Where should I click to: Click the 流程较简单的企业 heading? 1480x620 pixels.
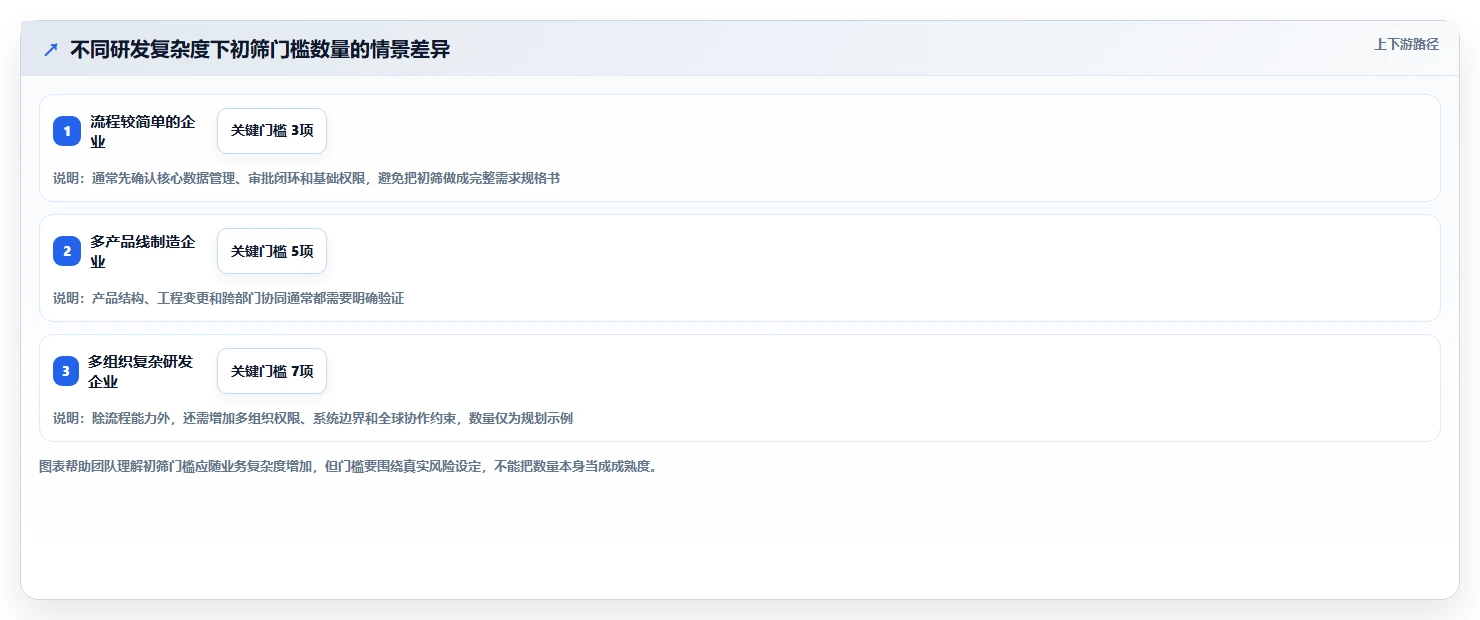[x=142, y=131]
